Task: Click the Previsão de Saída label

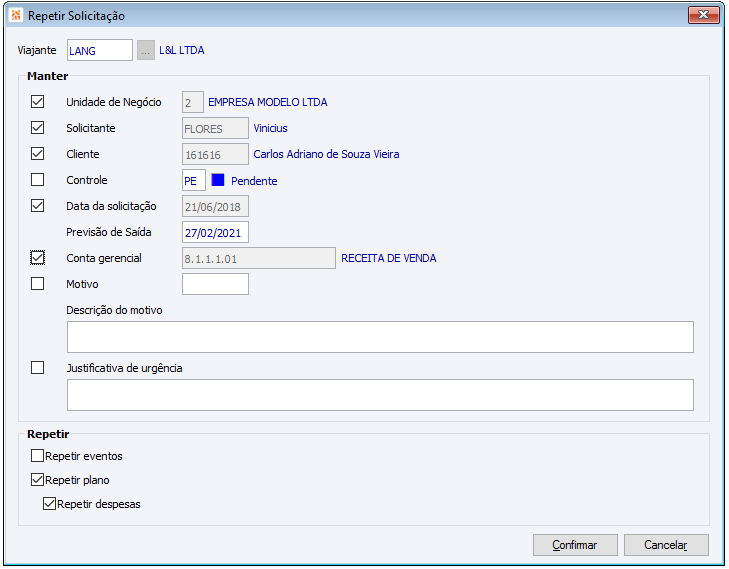Action: click(109, 232)
